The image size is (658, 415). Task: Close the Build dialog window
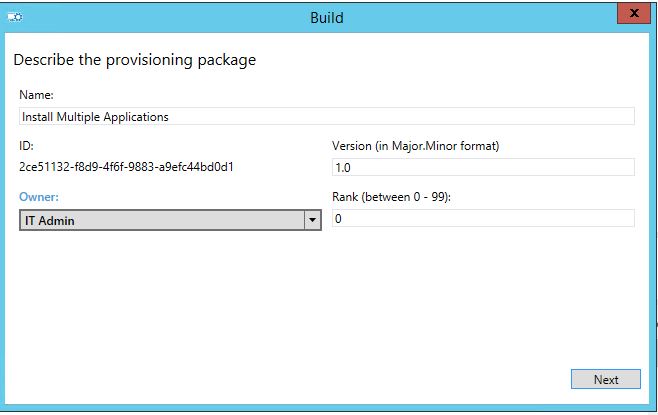(x=634, y=13)
